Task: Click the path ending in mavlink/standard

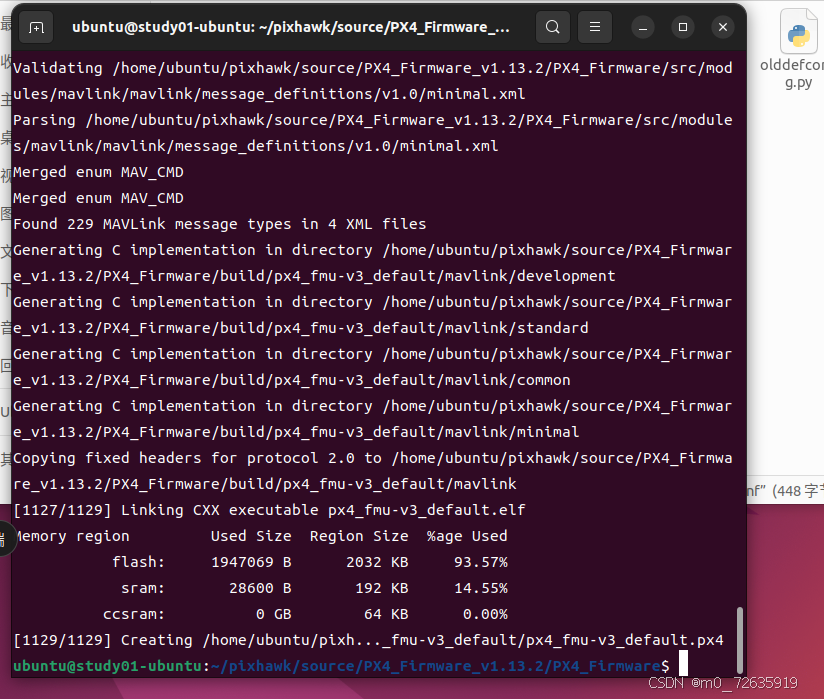Action: (x=301, y=328)
